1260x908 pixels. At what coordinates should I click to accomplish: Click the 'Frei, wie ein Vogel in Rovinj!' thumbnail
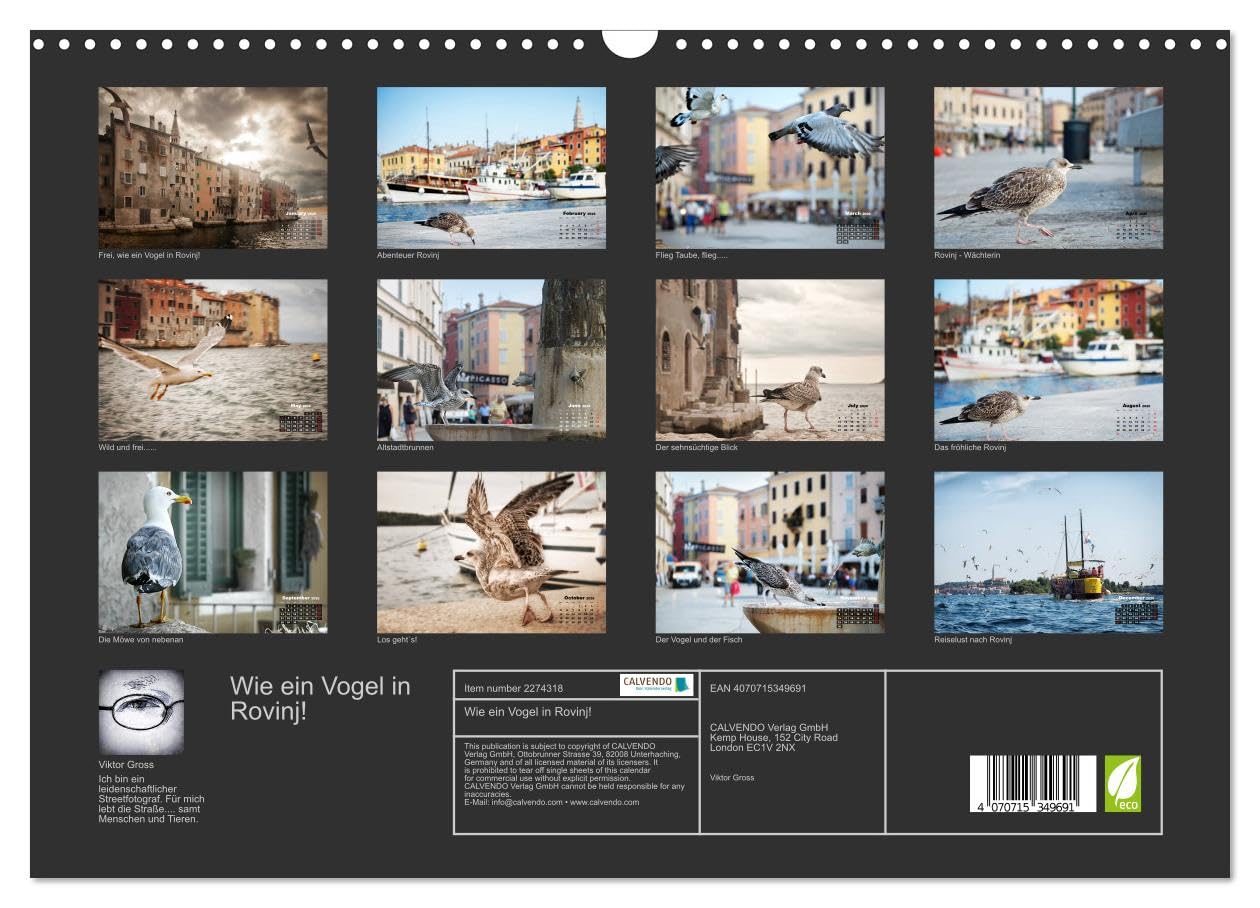pos(212,168)
